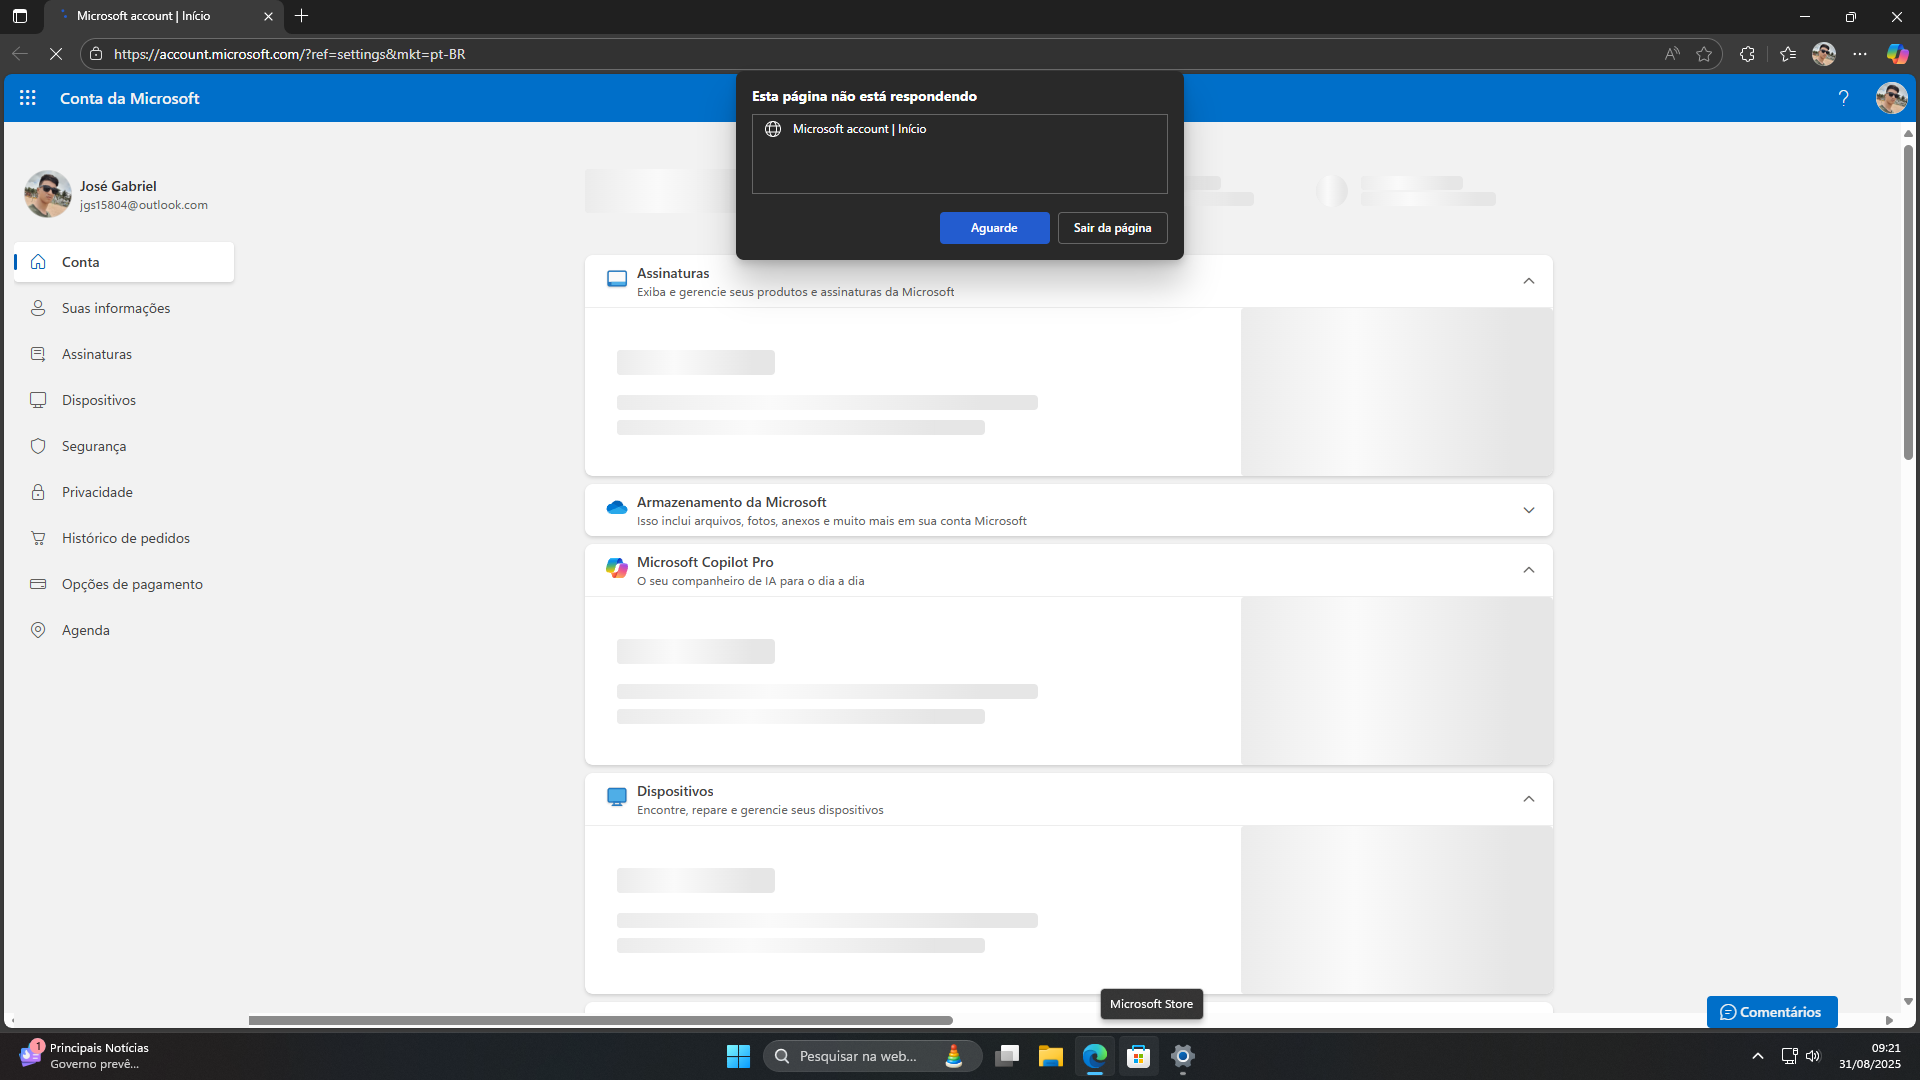Open the Copilot sidebar
The height and width of the screenshot is (1080, 1920).
pos(1897,54)
